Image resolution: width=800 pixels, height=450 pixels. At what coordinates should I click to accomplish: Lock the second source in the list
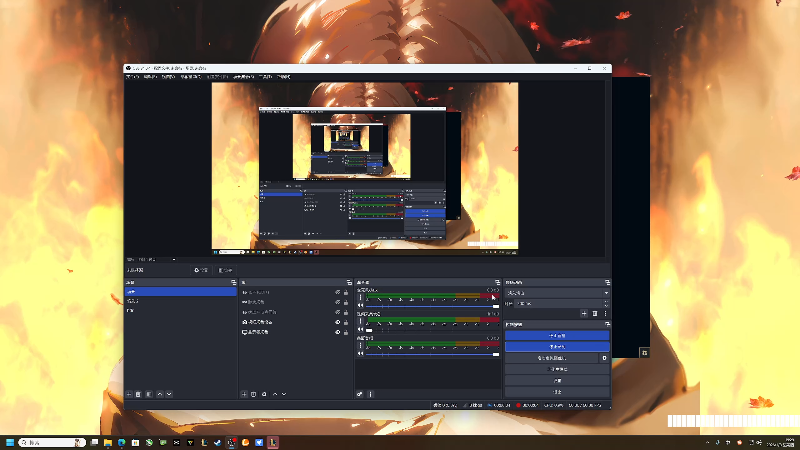coord(346,303)
